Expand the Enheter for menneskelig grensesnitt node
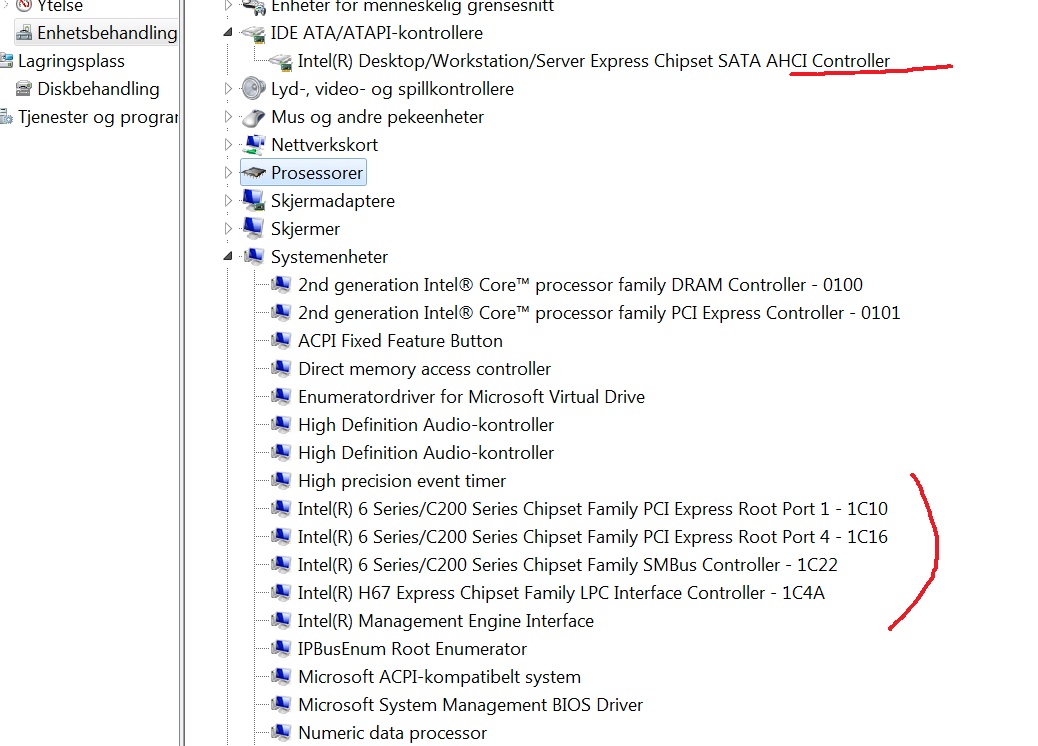1038x746 pixels. (228, 5)
